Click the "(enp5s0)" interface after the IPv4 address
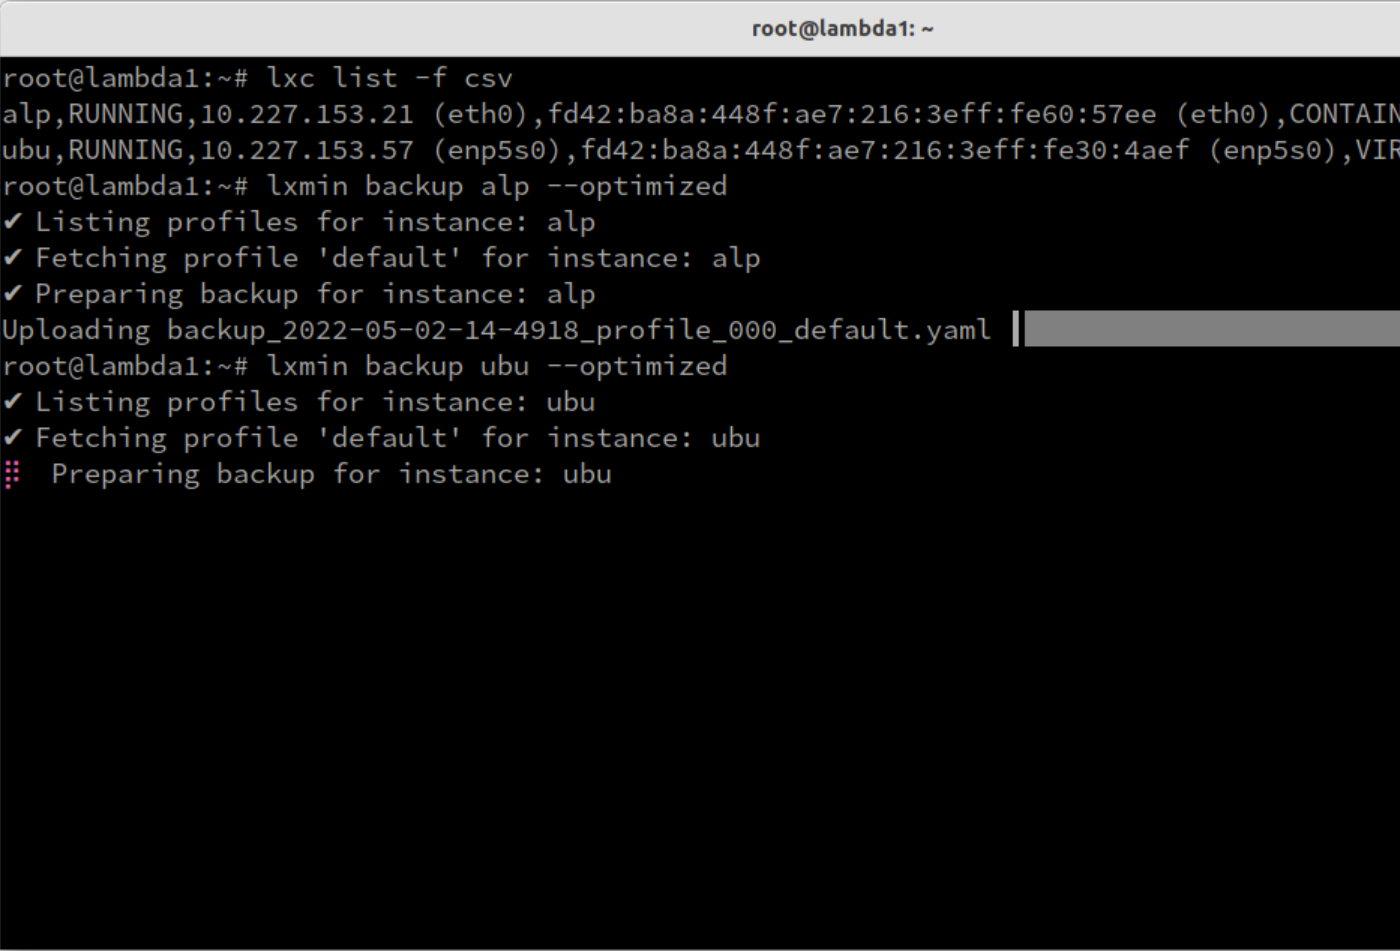This screenshot has width=1400, height=951. click(496, 150)
